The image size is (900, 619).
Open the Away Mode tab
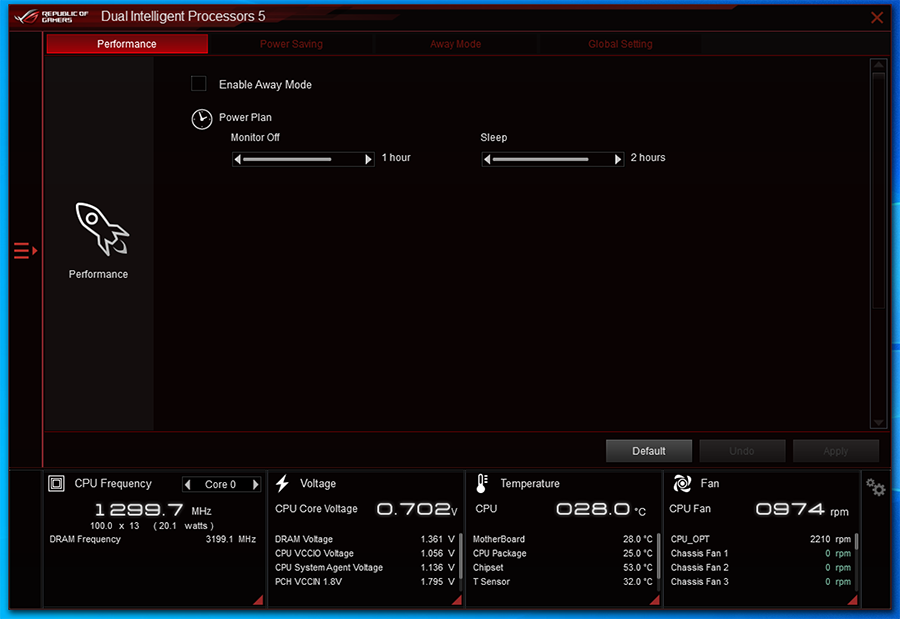coord(455,44)
